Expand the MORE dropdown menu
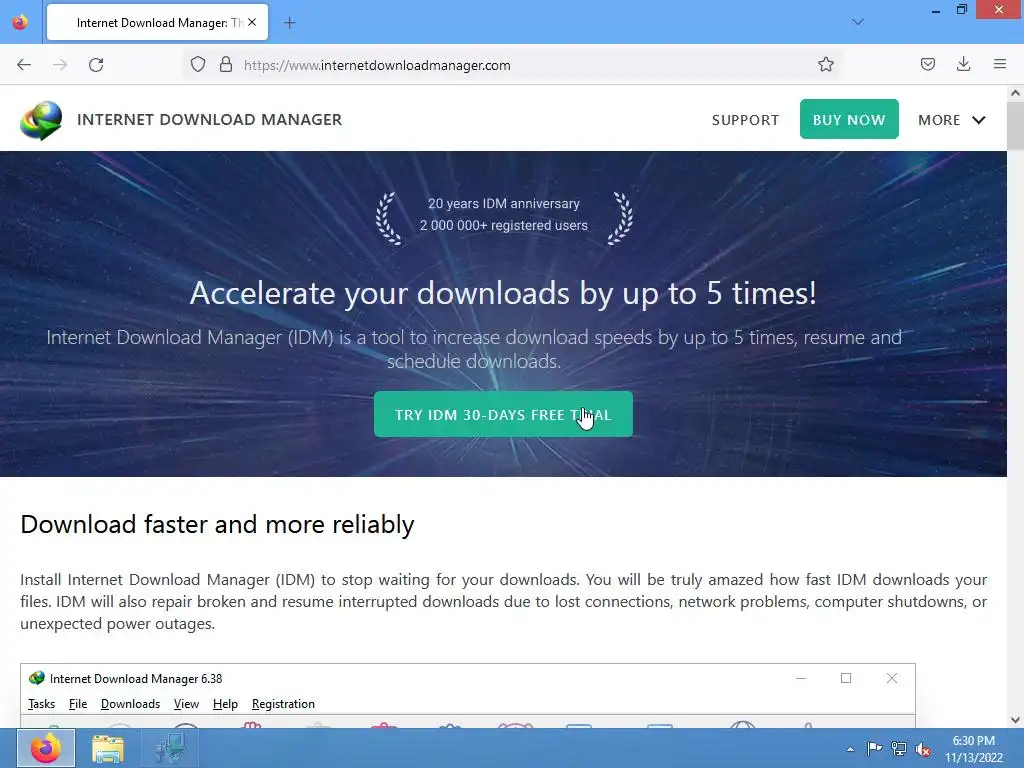 click(x=952, y=120)
